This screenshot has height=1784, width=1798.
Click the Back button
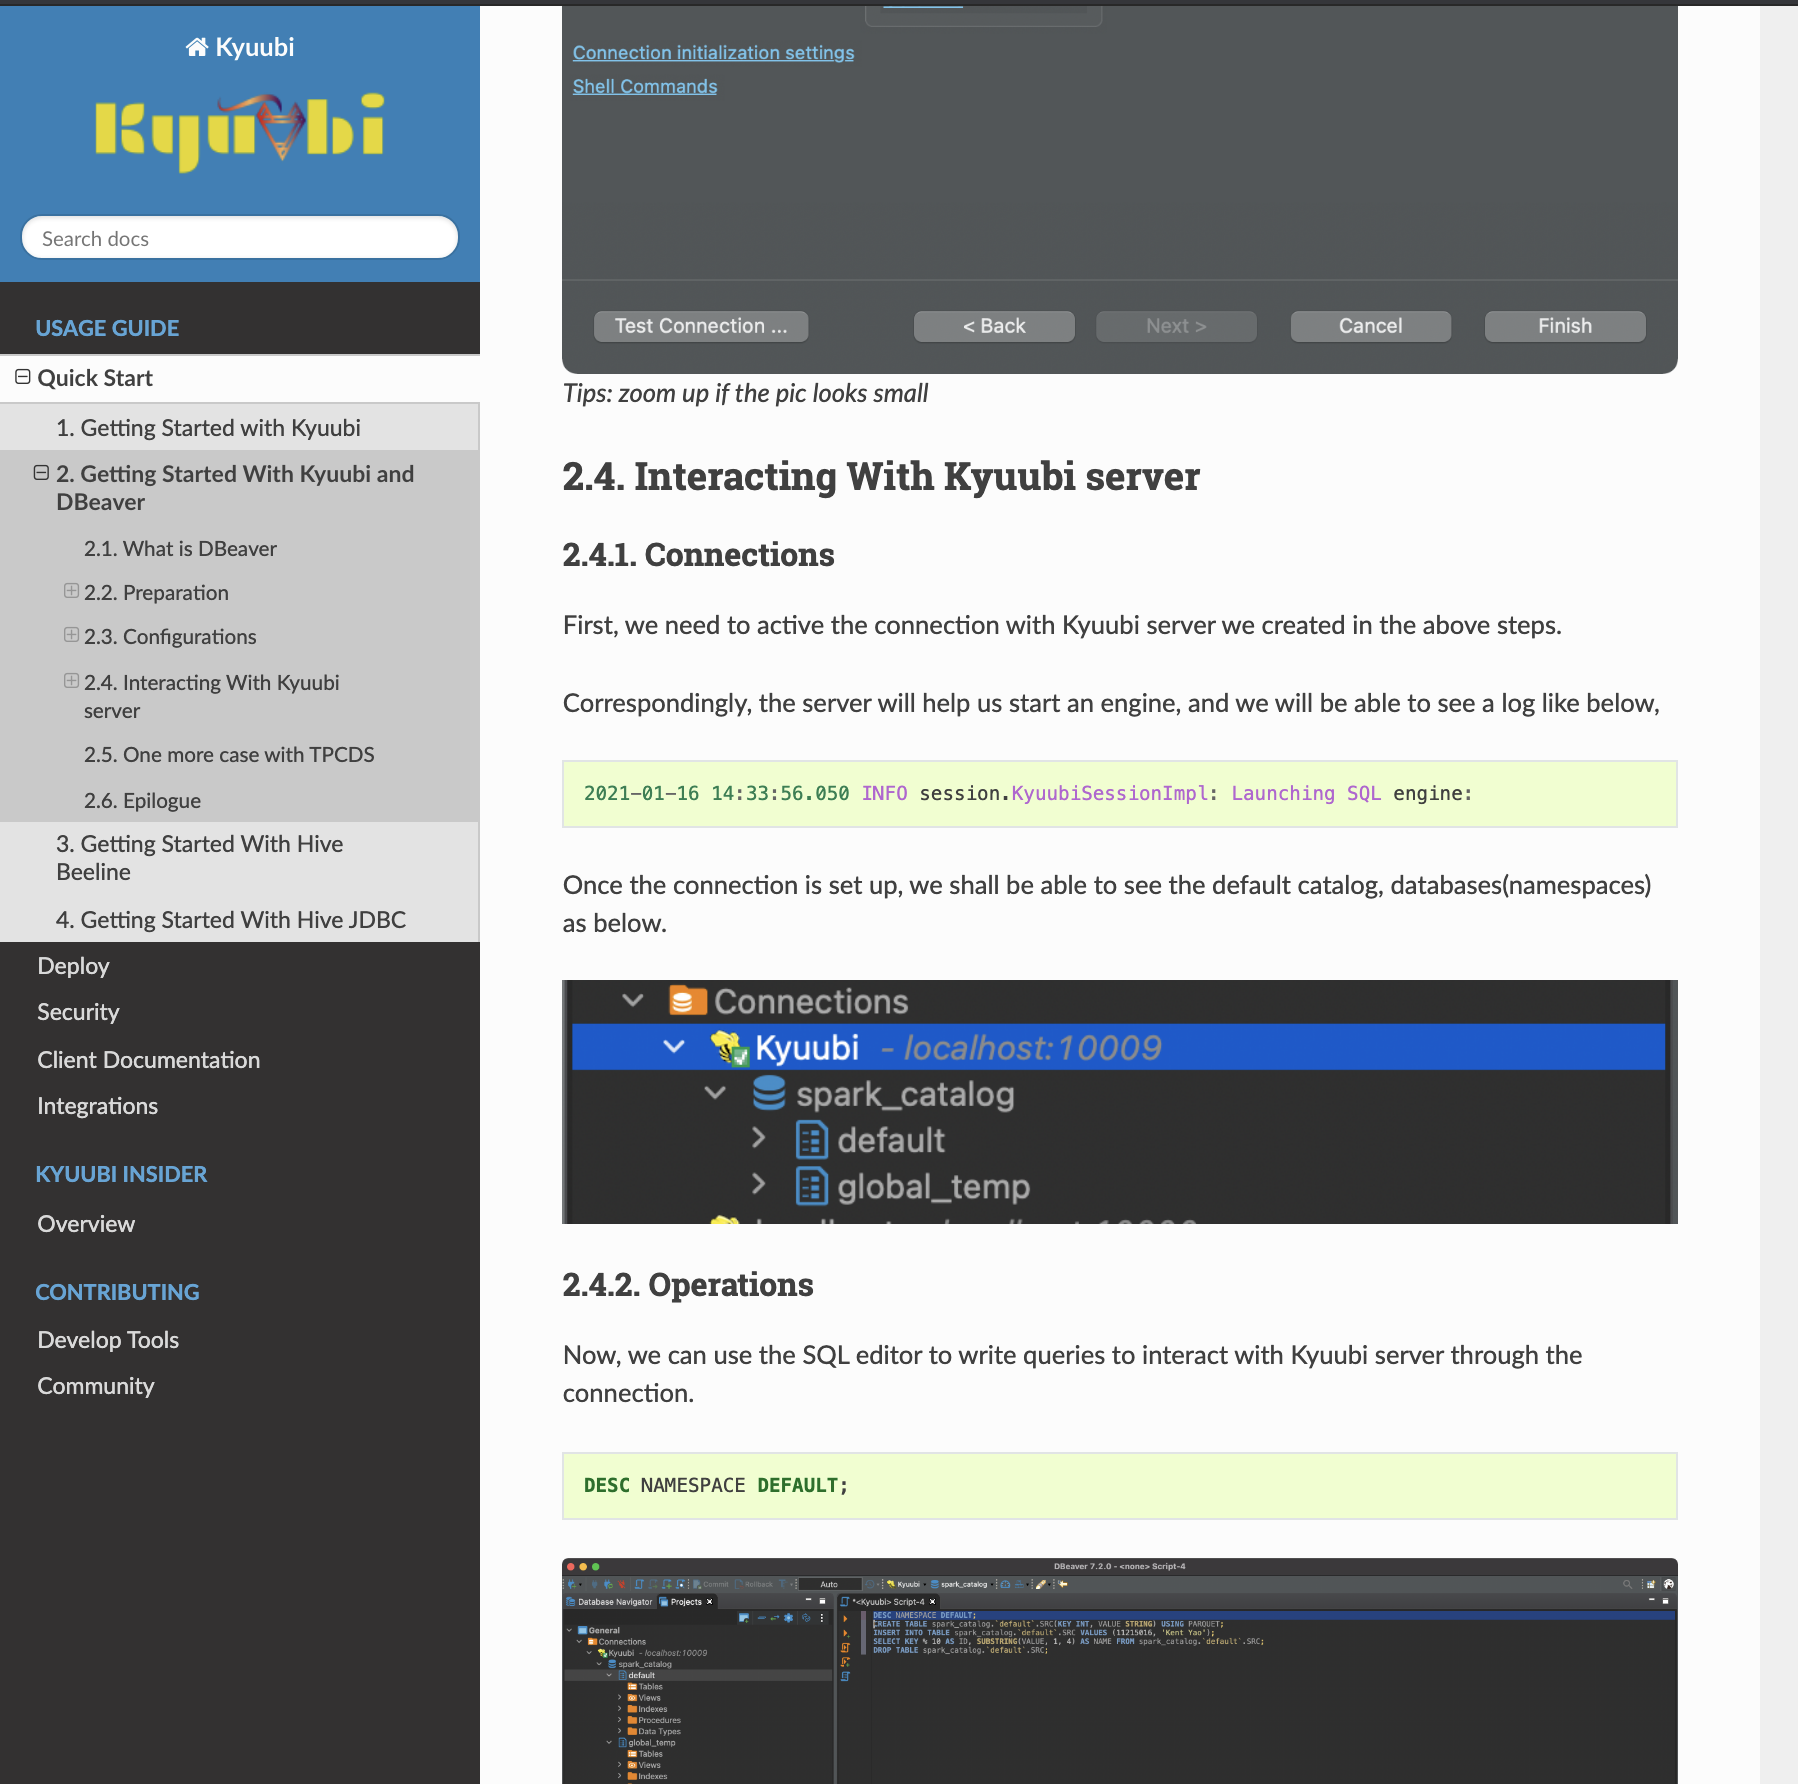click(994, 326)
